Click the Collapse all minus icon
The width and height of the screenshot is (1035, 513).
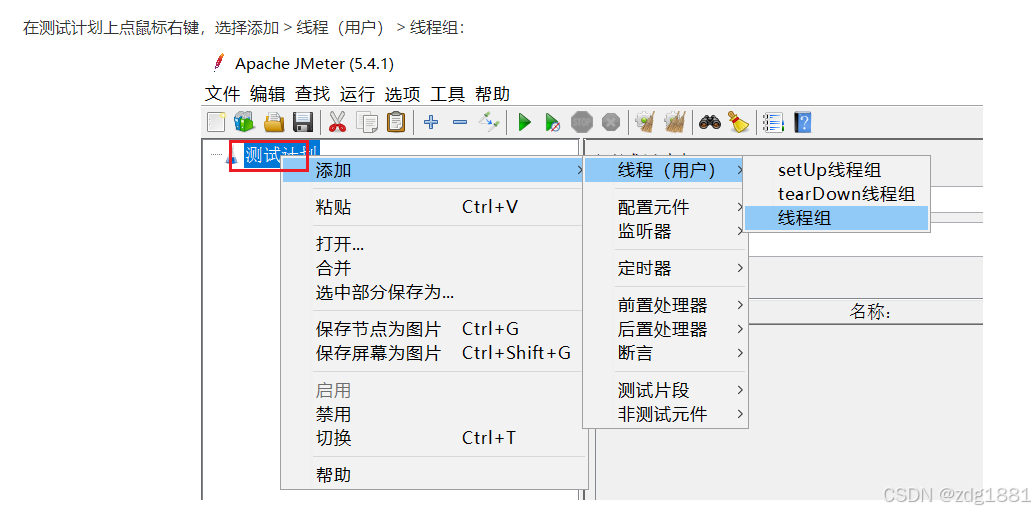(460, 122)
